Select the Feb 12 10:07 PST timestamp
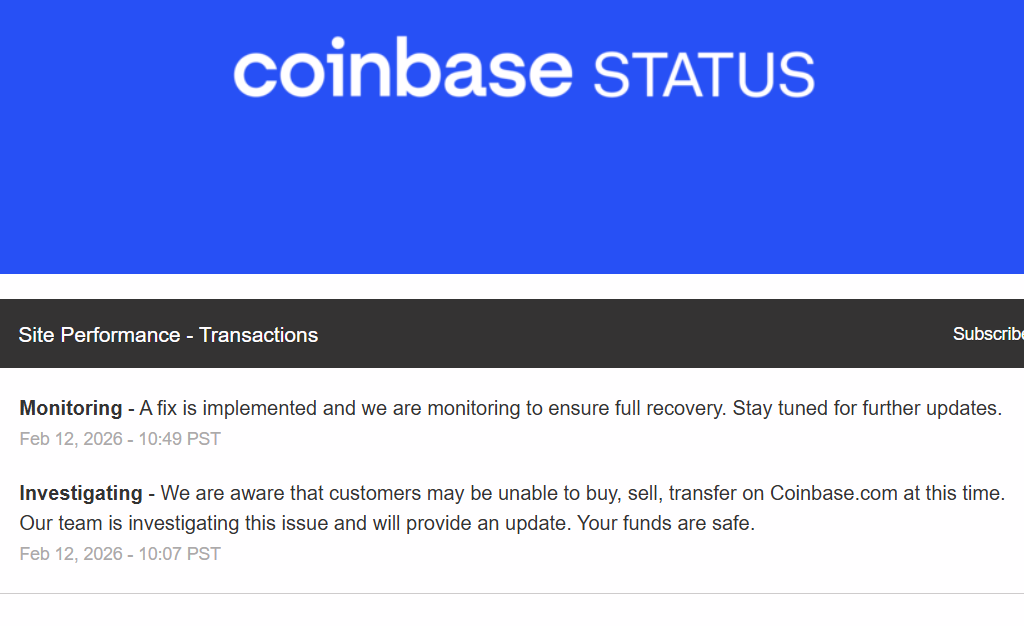Viewport: 1024px width, 626px height. pyautogui.click(x=120, y=553)
